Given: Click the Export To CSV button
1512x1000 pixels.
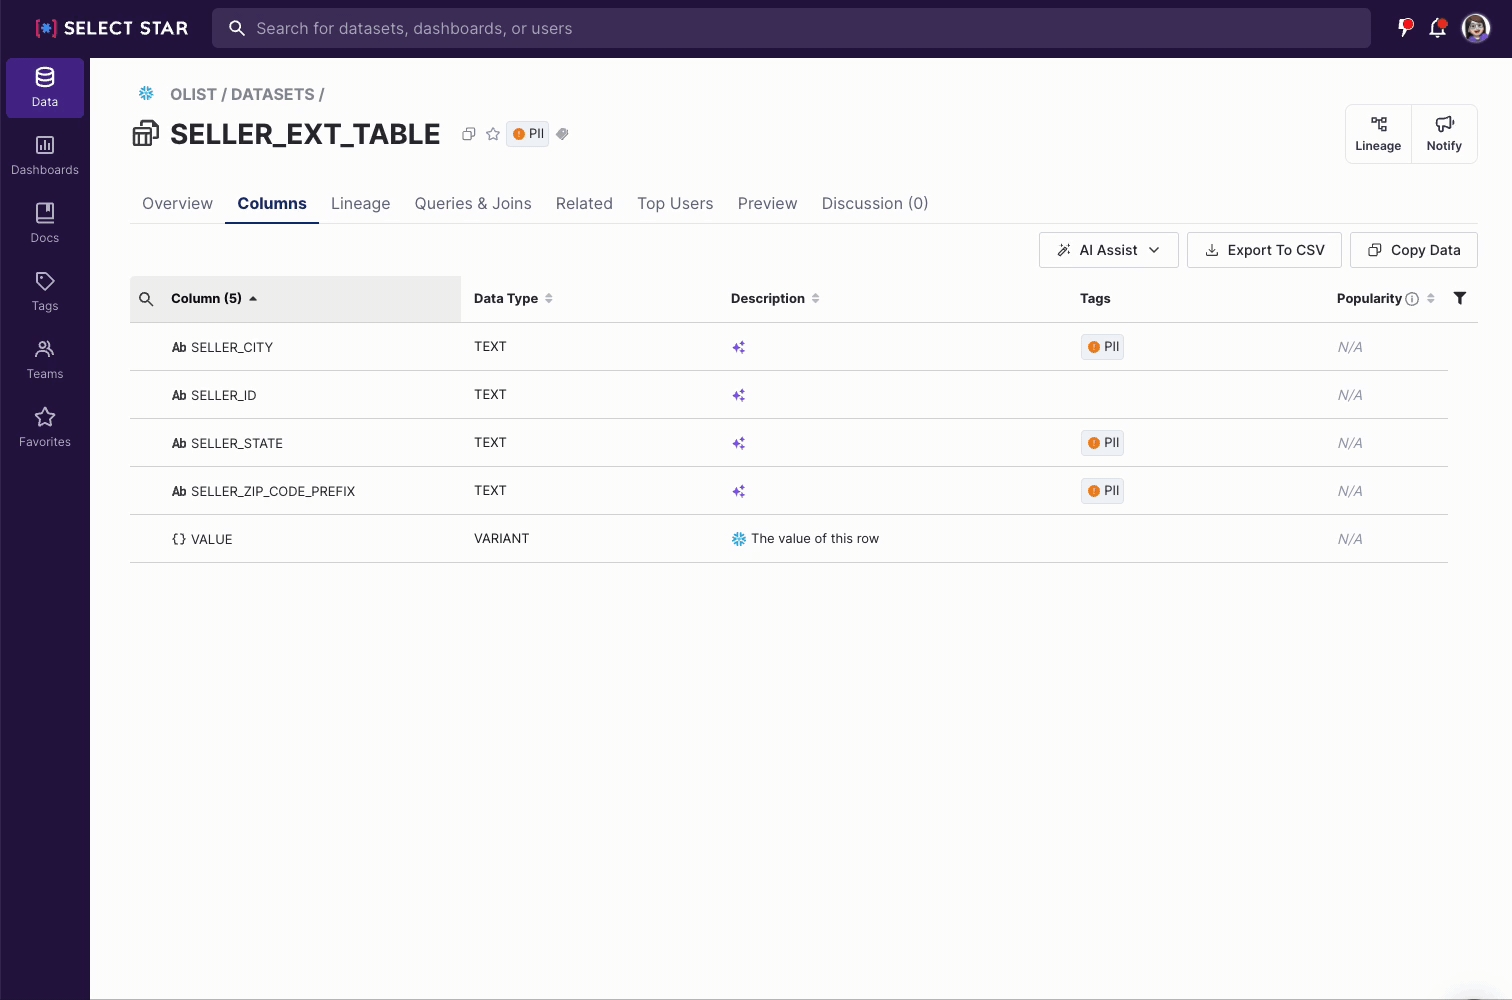Looking at the screenshot, I should (1264, 250).
